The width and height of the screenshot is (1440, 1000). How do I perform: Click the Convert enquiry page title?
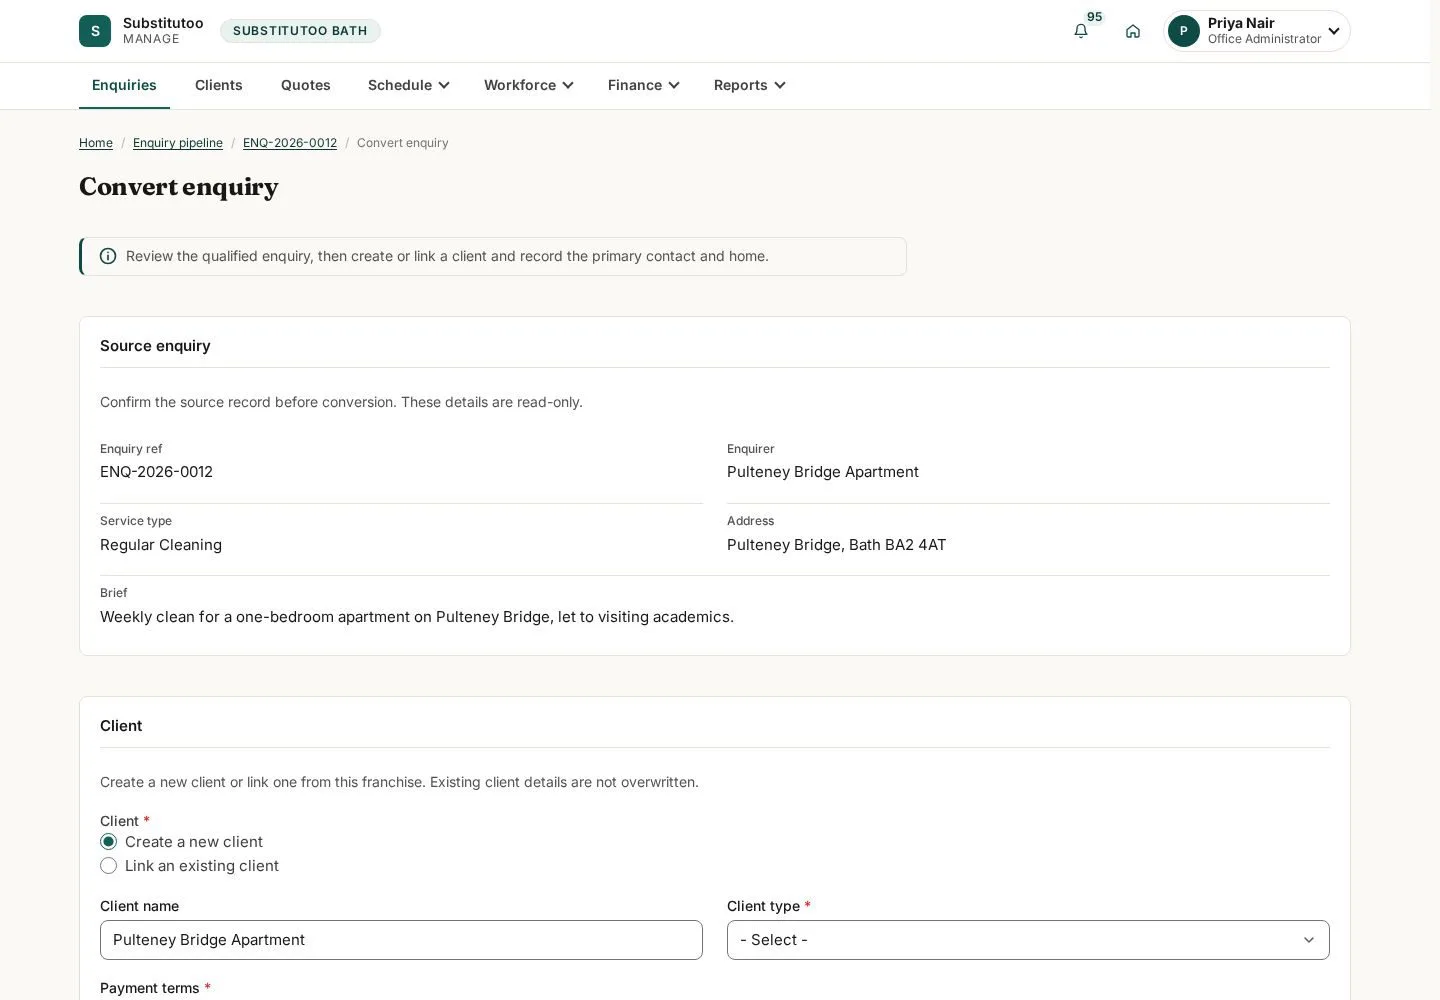[179, 187]
